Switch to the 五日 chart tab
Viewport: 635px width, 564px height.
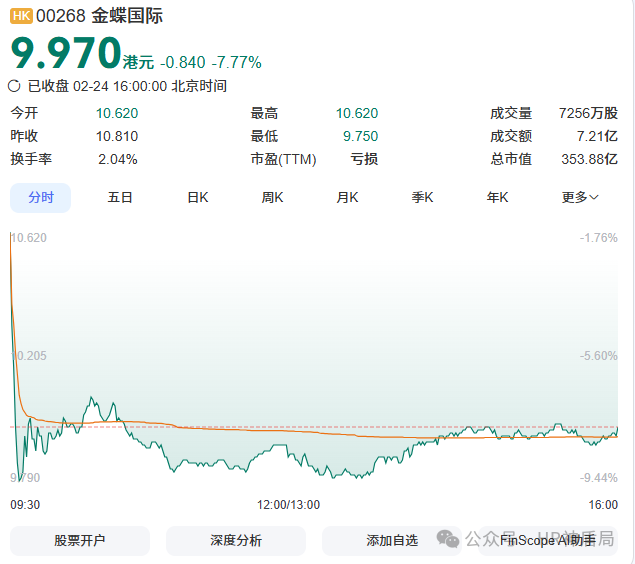point(120,198)
